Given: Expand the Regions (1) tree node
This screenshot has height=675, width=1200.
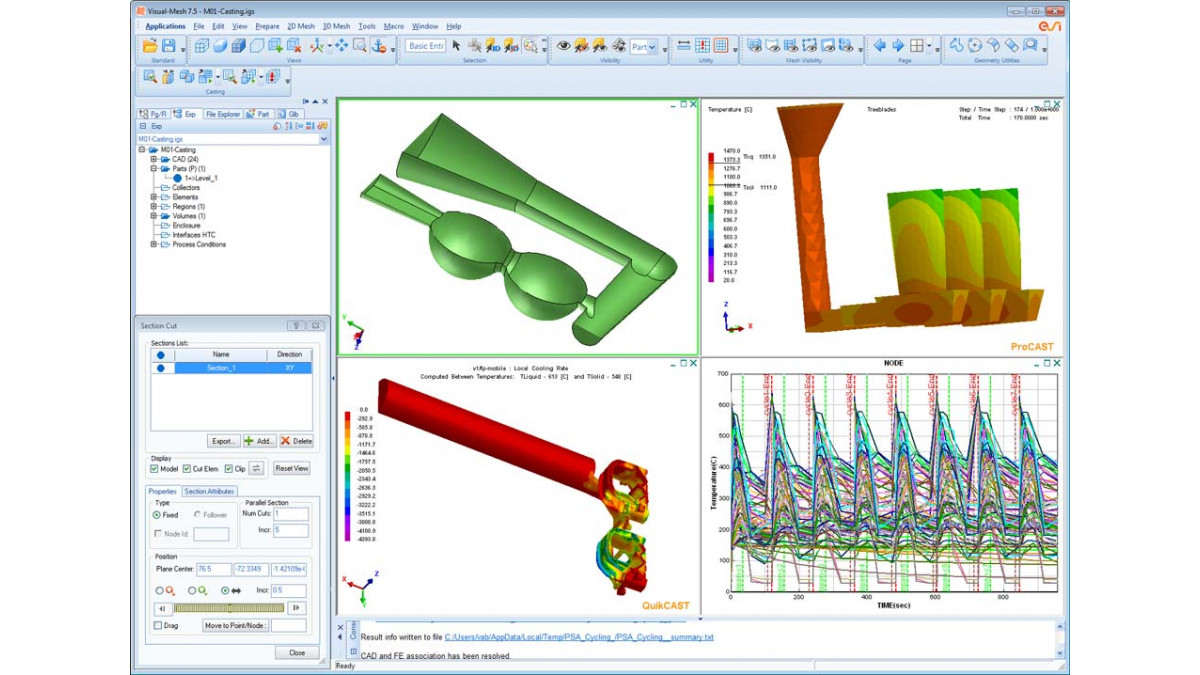Looking at the screenshot, I should [154, 207].
